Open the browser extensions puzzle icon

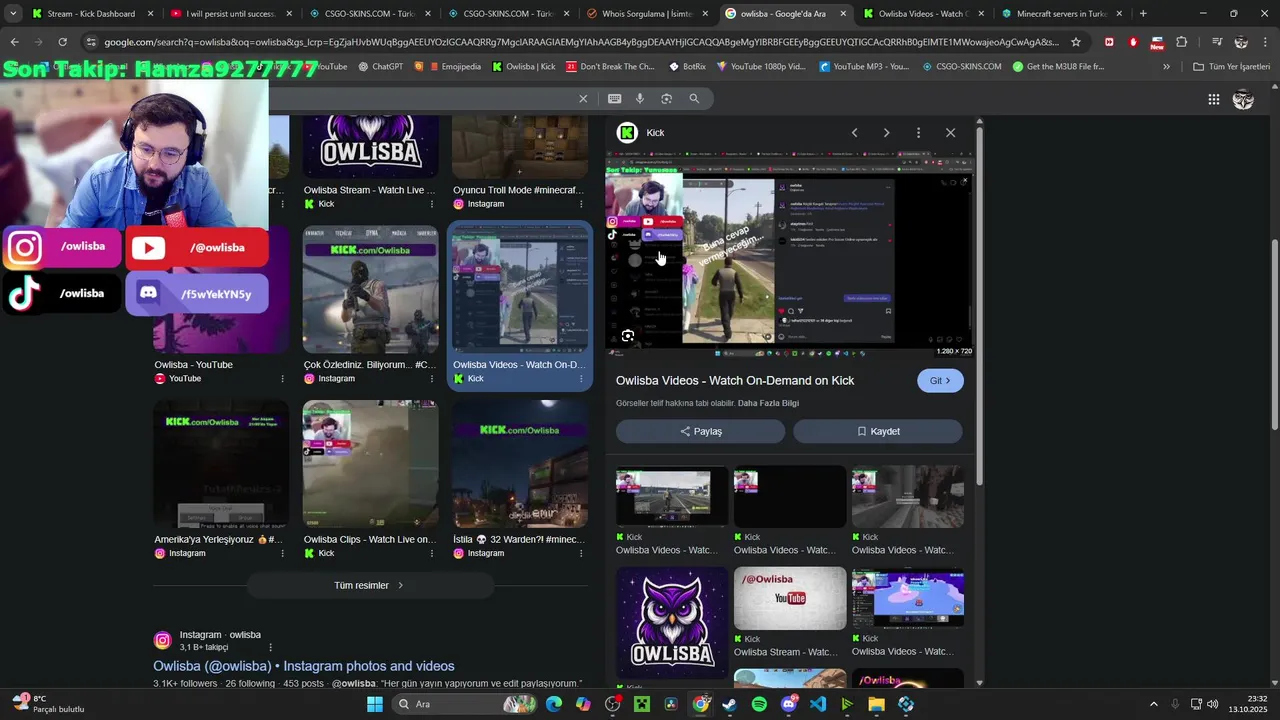tap(1182, 42)
